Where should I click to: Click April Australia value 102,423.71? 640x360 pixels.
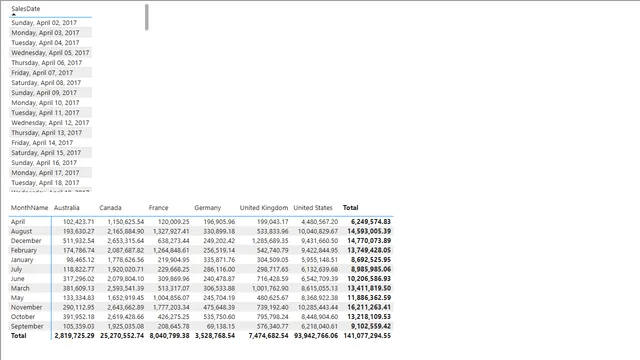(x=78, y=222)
